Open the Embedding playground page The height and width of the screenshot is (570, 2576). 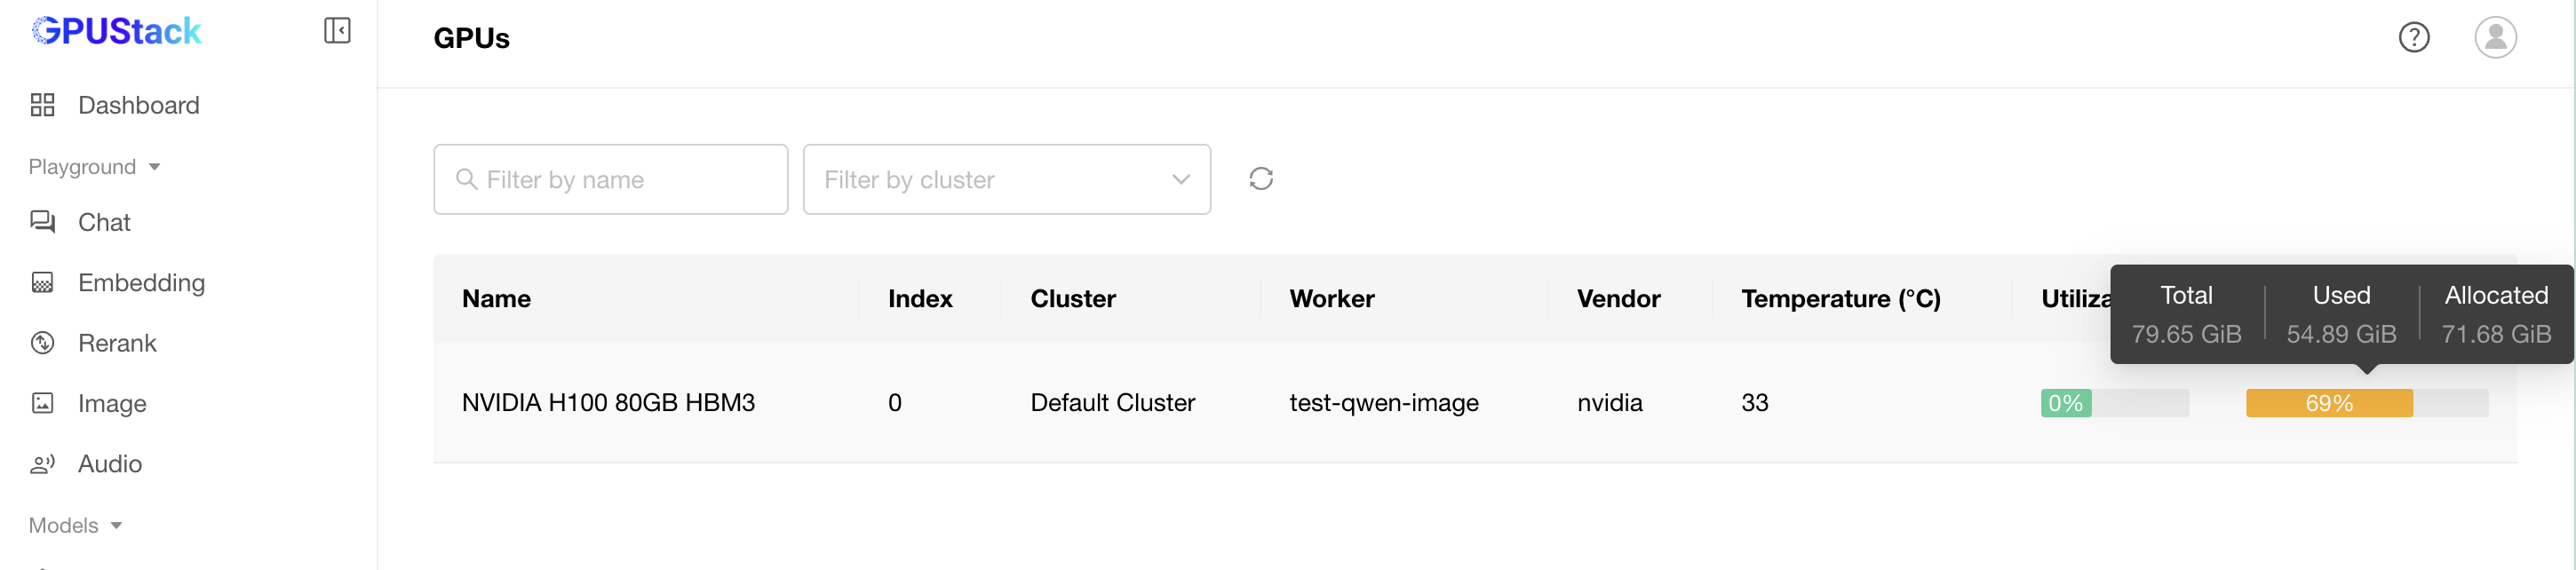click(x=141, y=283)
